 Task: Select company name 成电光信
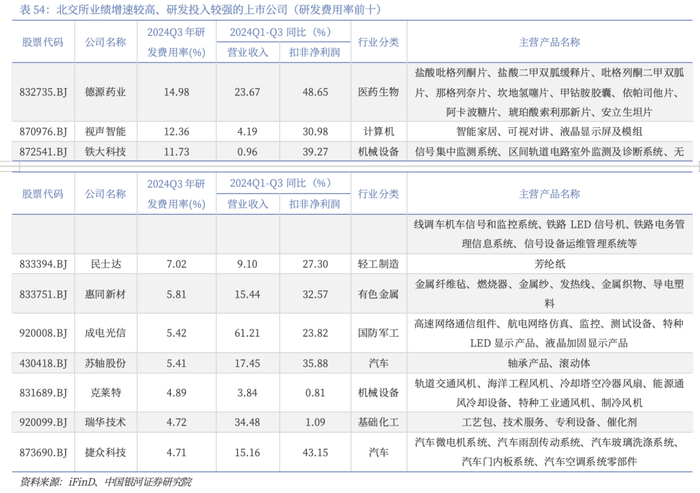[x=105, y=333]
